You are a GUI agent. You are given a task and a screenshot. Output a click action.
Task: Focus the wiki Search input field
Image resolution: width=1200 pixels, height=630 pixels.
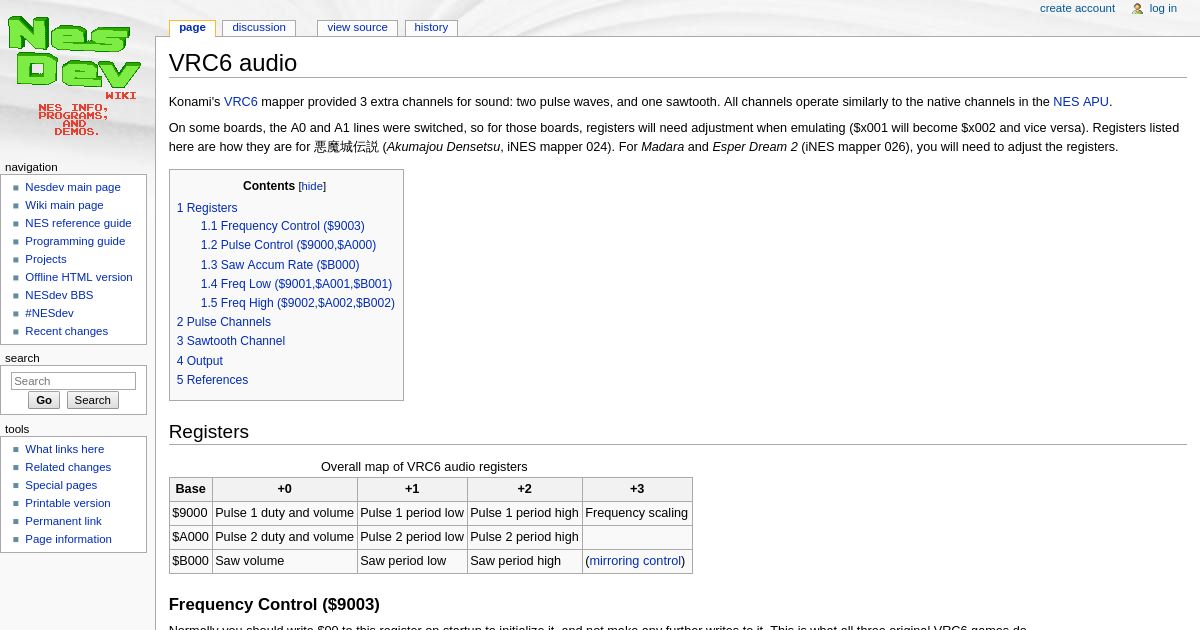73,381
